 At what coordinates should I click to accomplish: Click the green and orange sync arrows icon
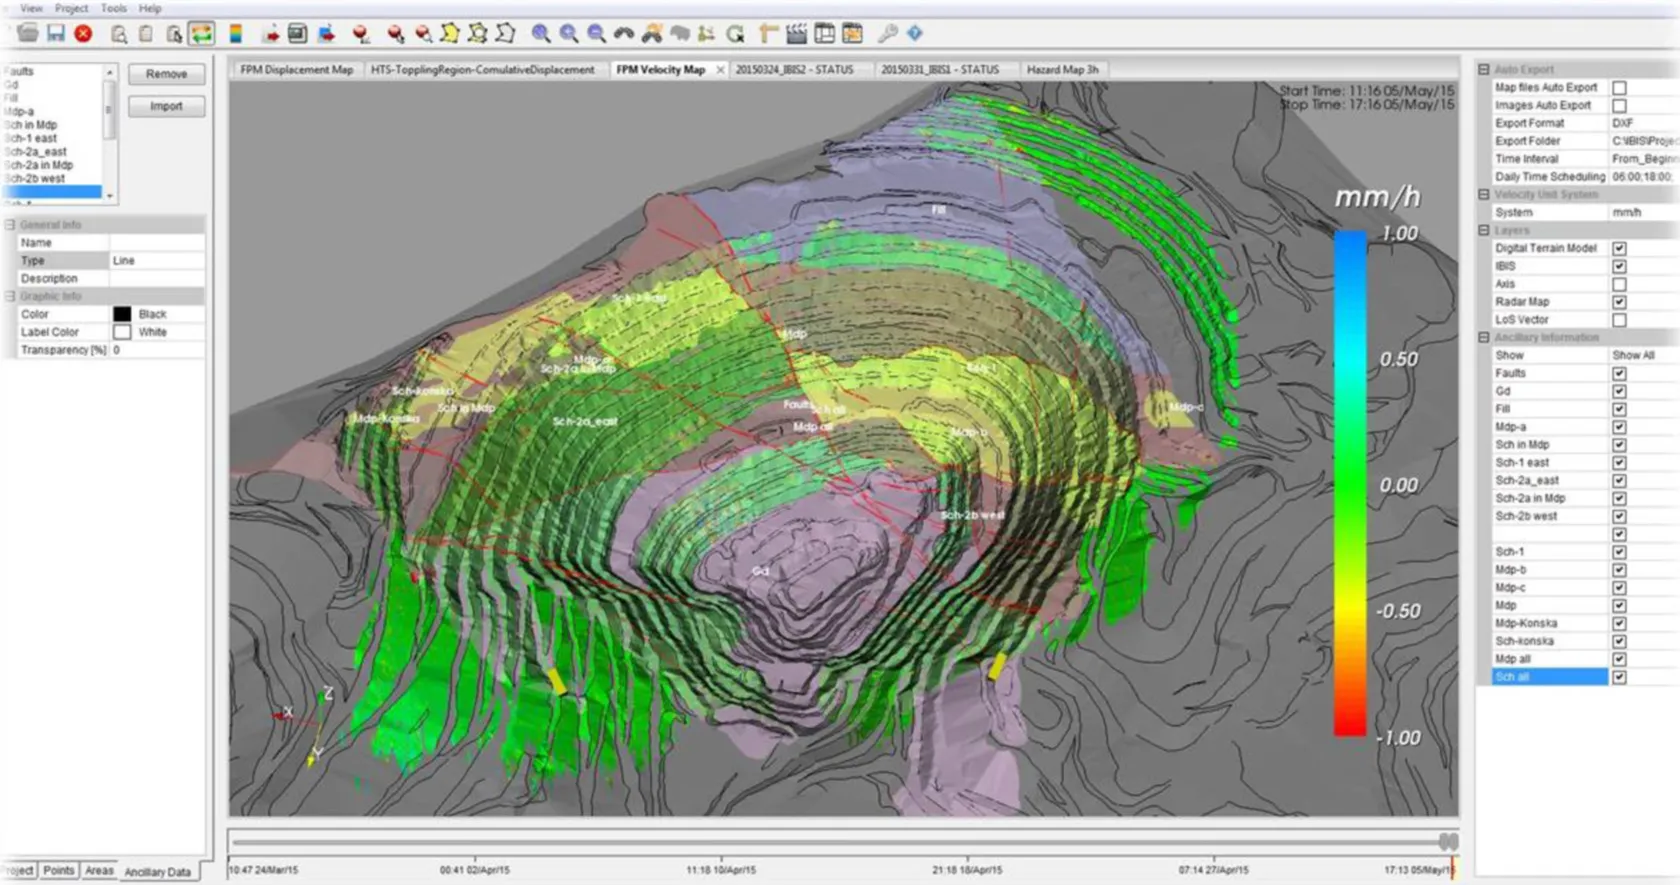pyautogui.click(x=202, y=34)
